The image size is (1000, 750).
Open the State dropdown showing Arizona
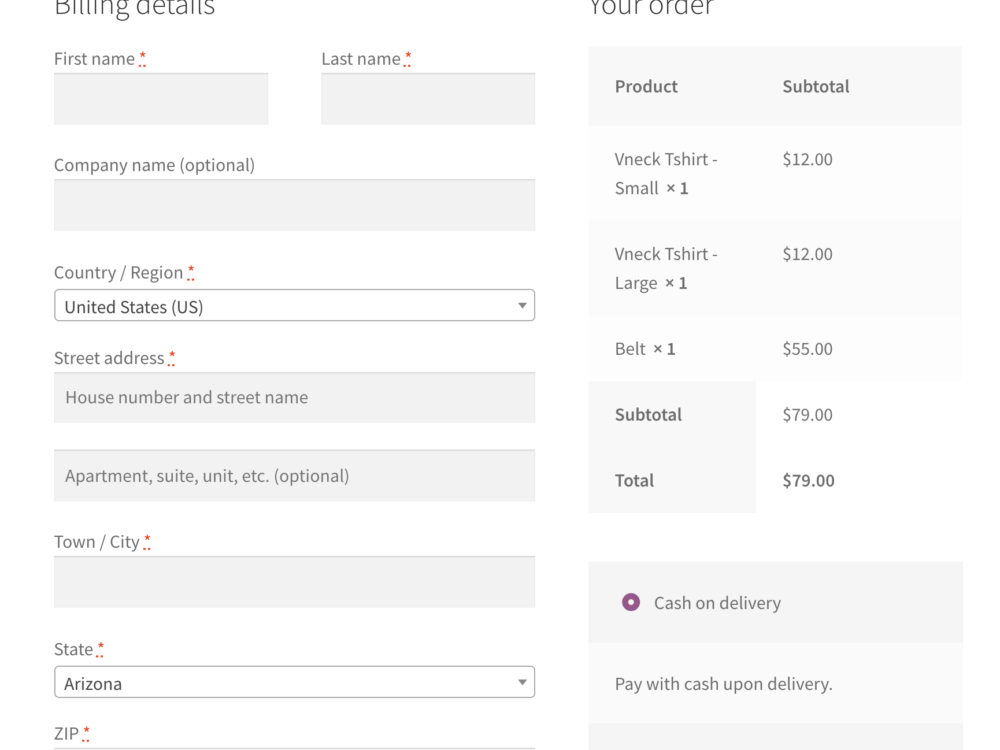pyautogui.click(x=294, y=682)
